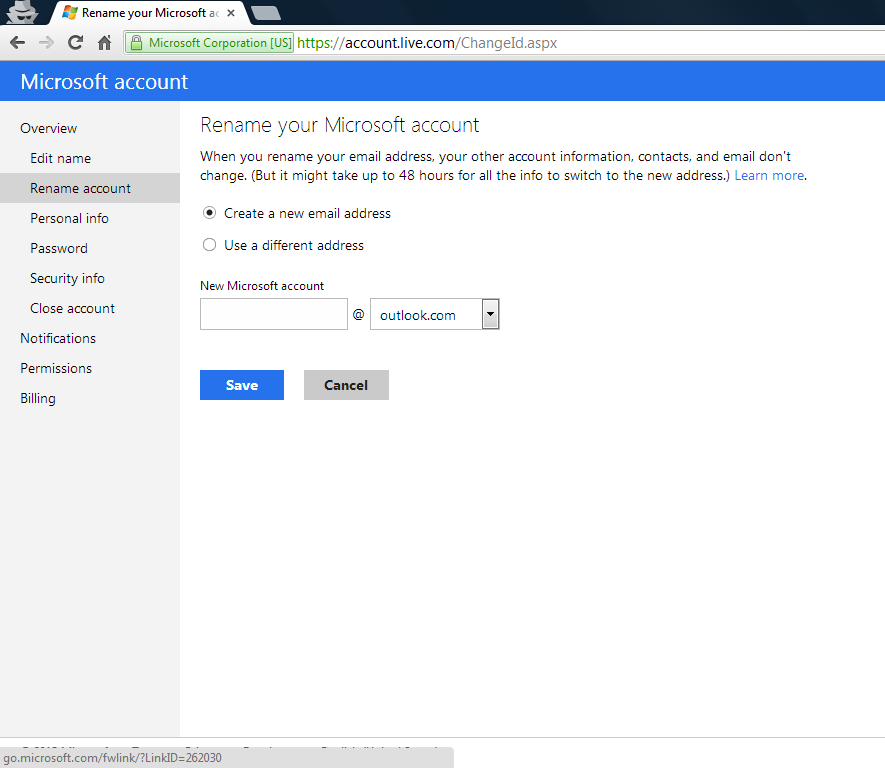
Task: Click the browser forward arrow
Action: coord(46,43)
